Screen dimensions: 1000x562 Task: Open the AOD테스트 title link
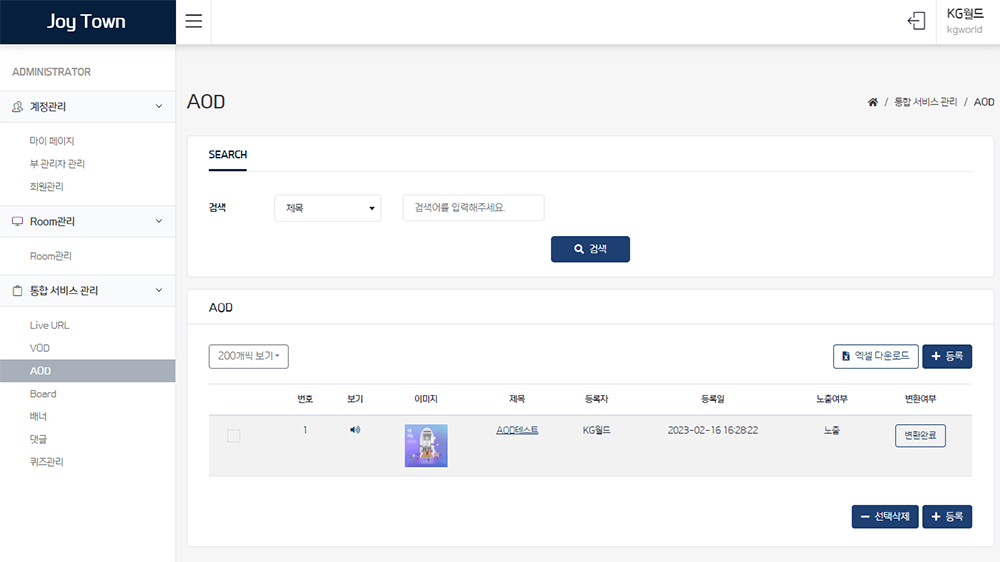517,430
